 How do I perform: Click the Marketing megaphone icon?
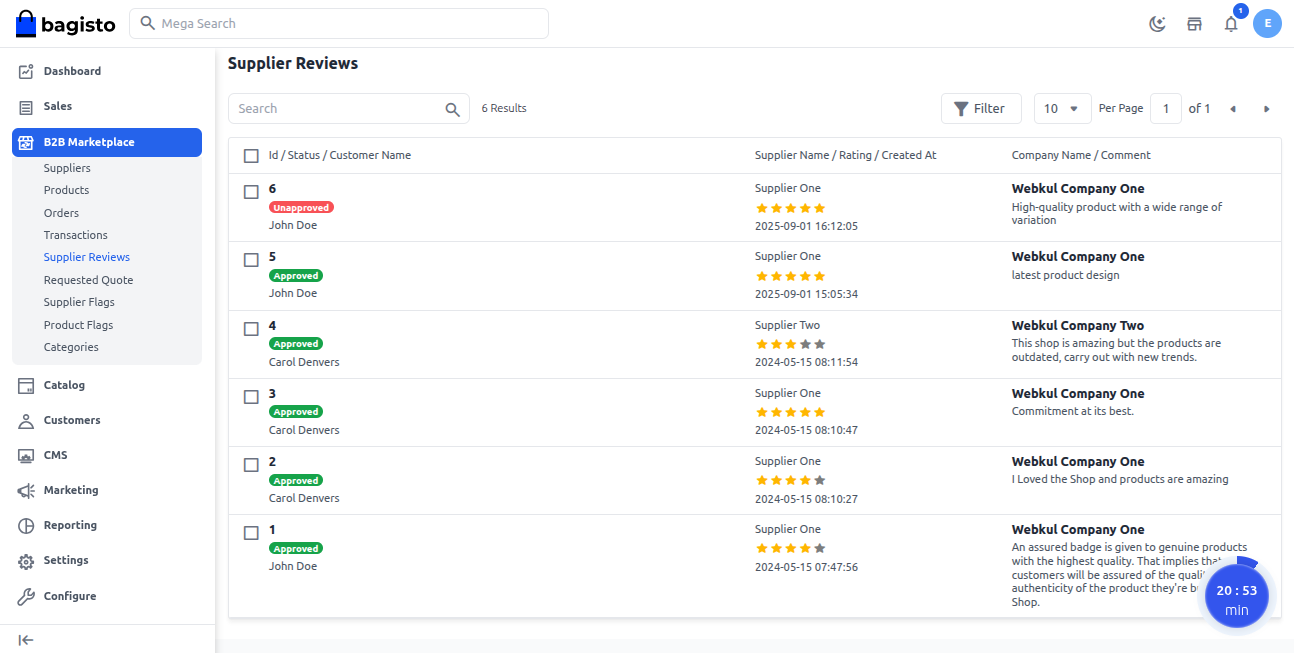(x=25, y=489)
